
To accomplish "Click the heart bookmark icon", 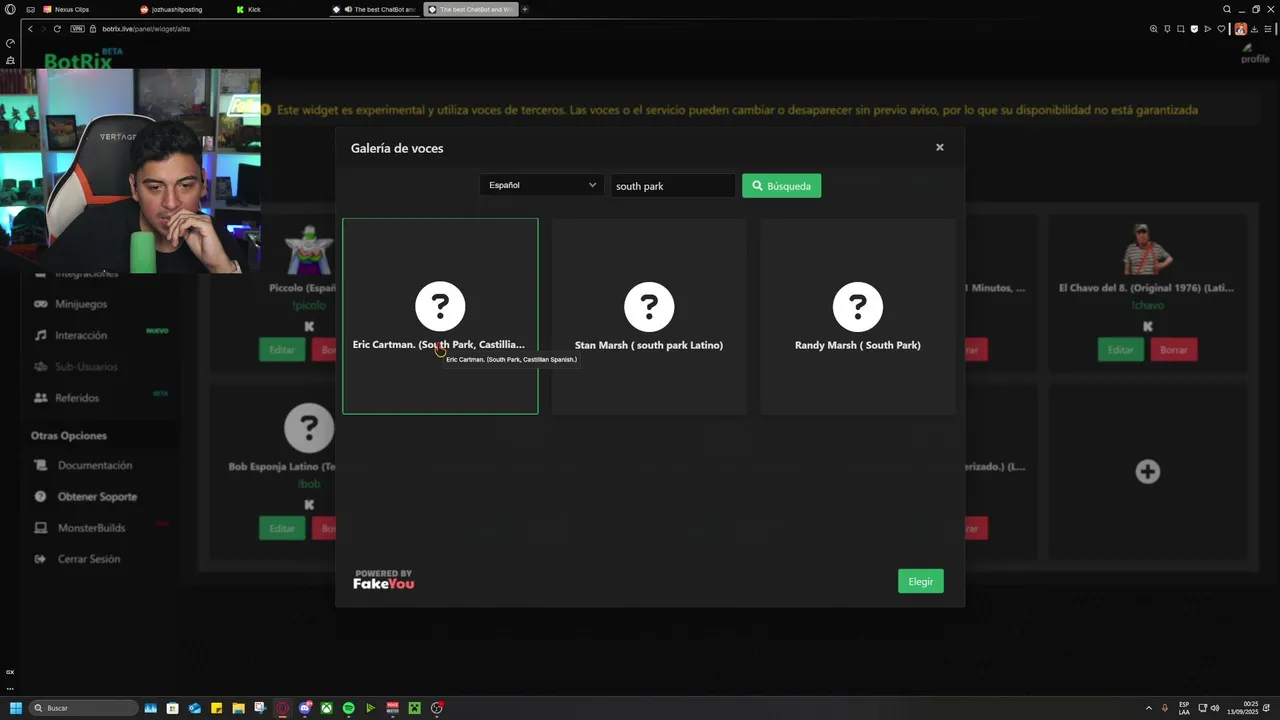I will click(1221, 29).
